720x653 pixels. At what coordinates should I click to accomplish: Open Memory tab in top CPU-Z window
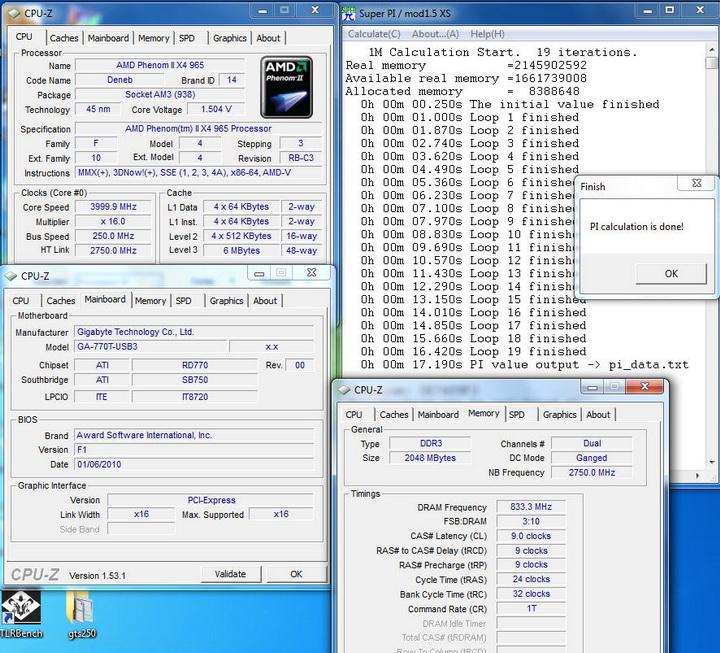pos(153,38)
